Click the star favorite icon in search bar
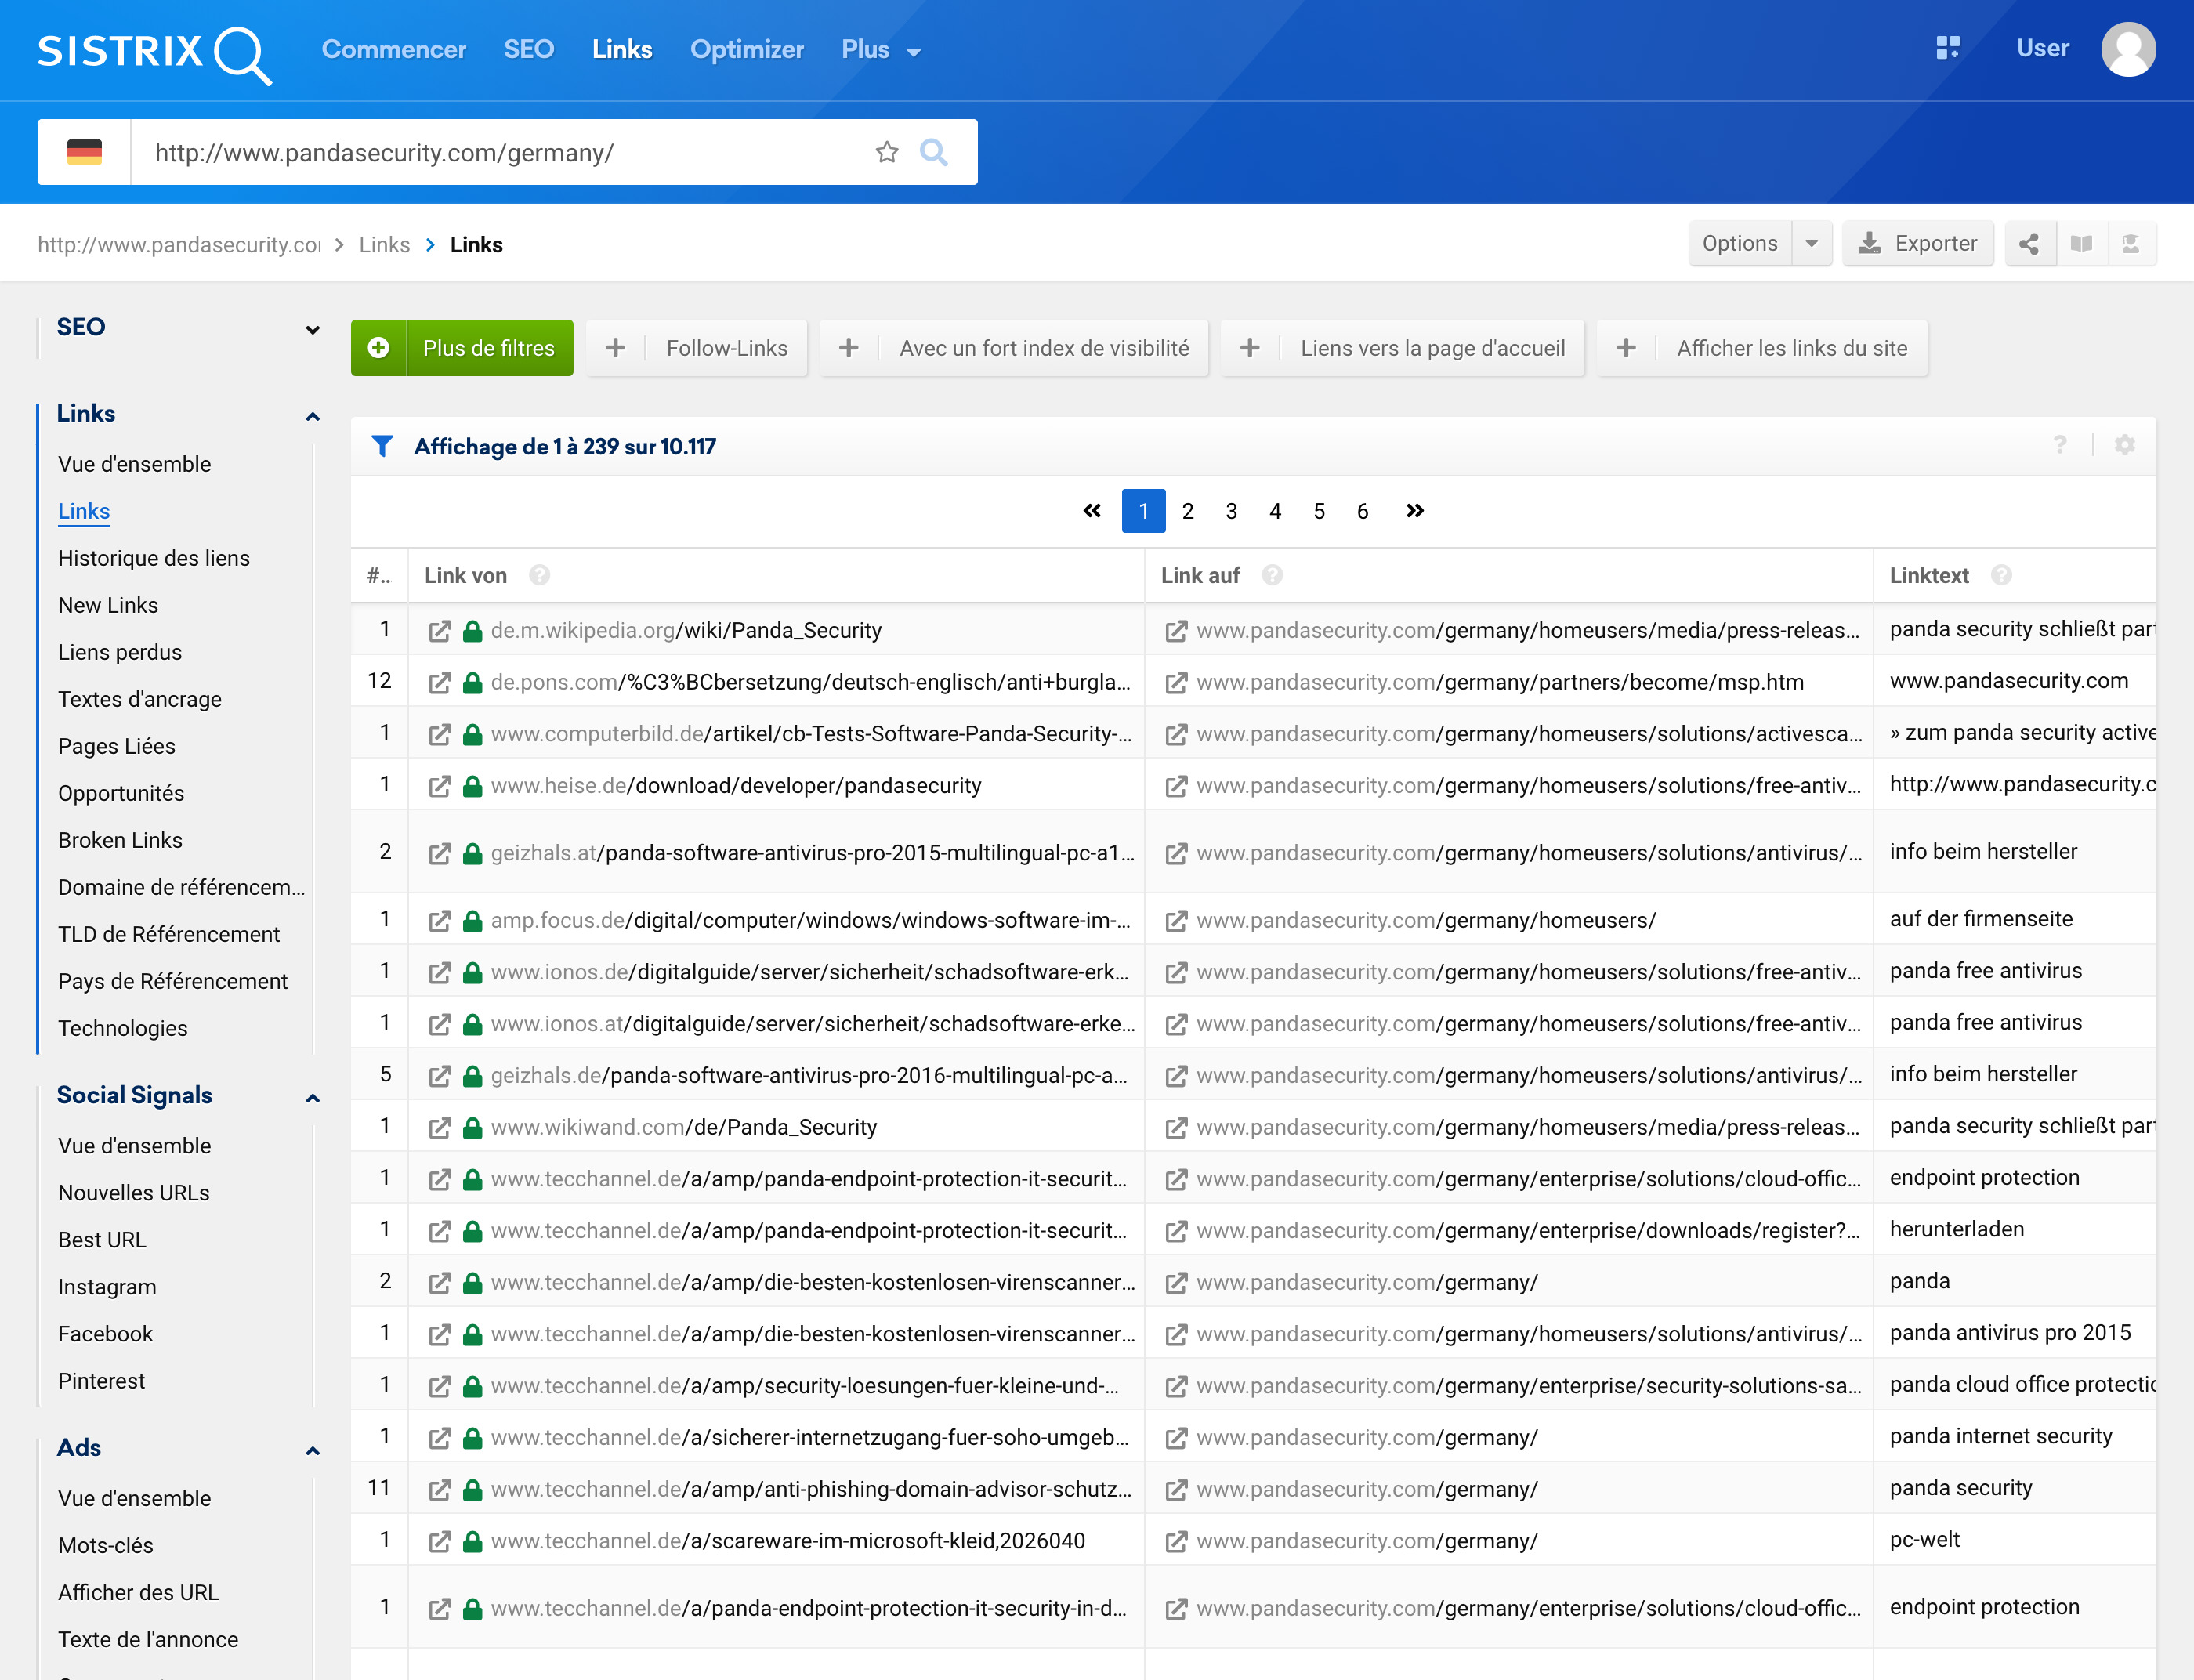The width and height of the screenshot is (2194, 1680). click(x=887, y=152)
